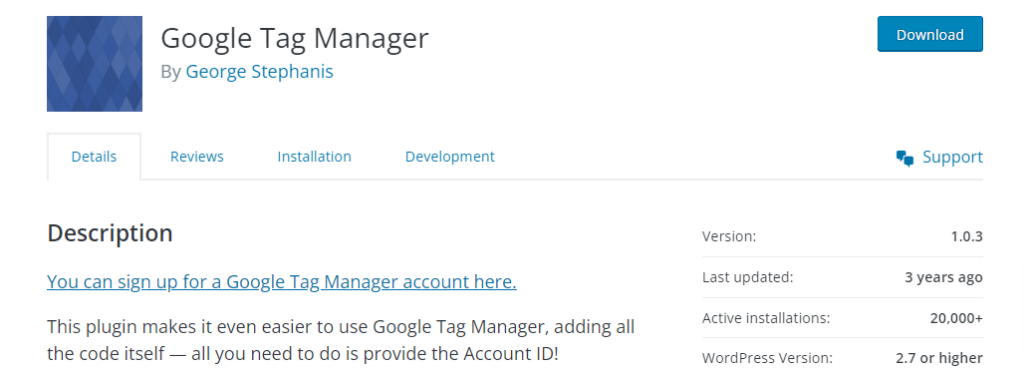Open the Installation tab
The height and width of the screenshot is (373, 1024).
314,157
